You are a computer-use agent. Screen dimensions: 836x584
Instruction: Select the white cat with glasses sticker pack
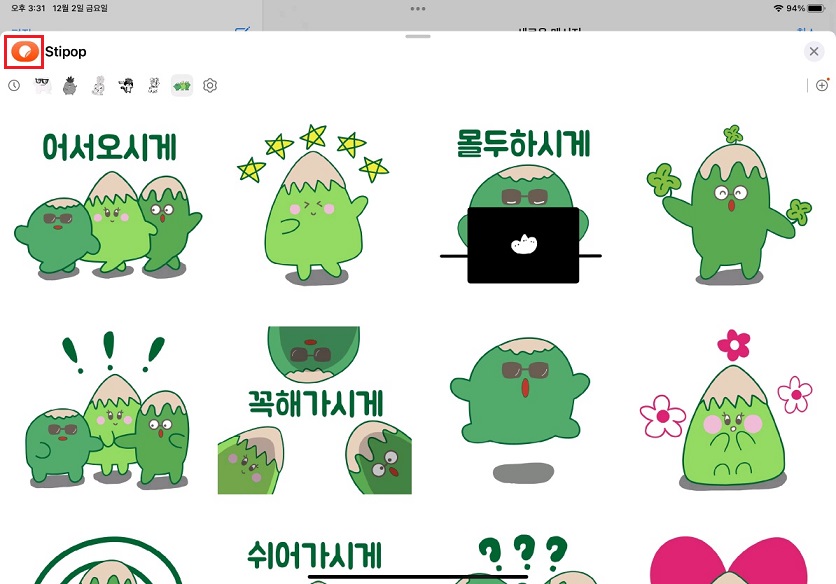pos(43,85)
